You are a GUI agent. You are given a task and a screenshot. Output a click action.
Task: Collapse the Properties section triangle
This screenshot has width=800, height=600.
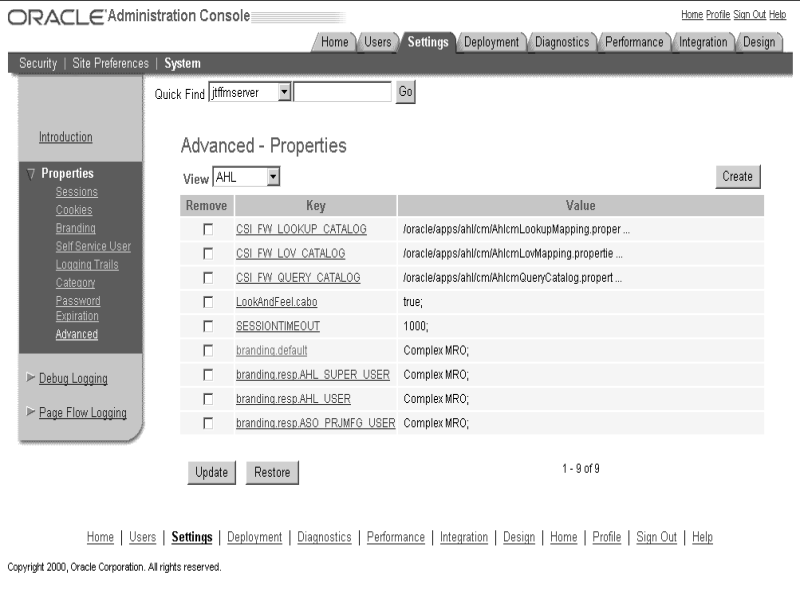tap(31, 174)
